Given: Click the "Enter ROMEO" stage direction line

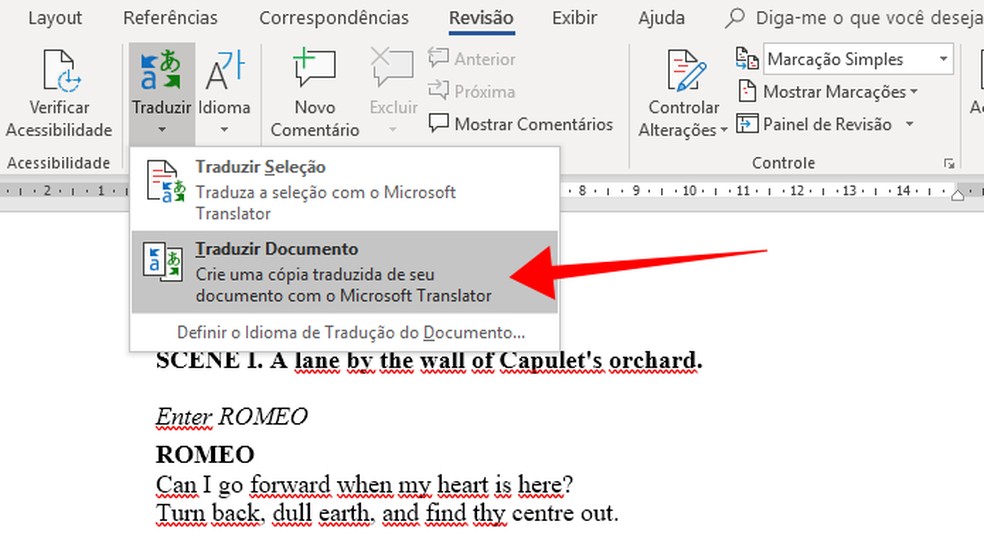Looking at the screenshot, I should (x=232, y=417).
